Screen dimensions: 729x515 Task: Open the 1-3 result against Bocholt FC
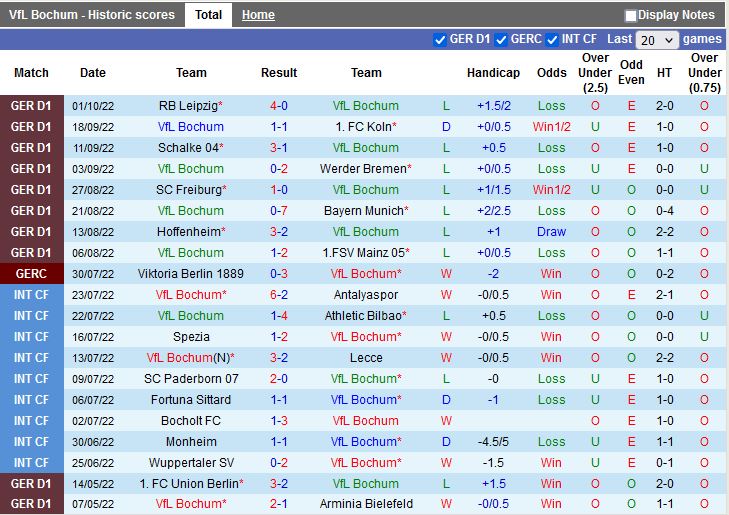pos(278,421)
